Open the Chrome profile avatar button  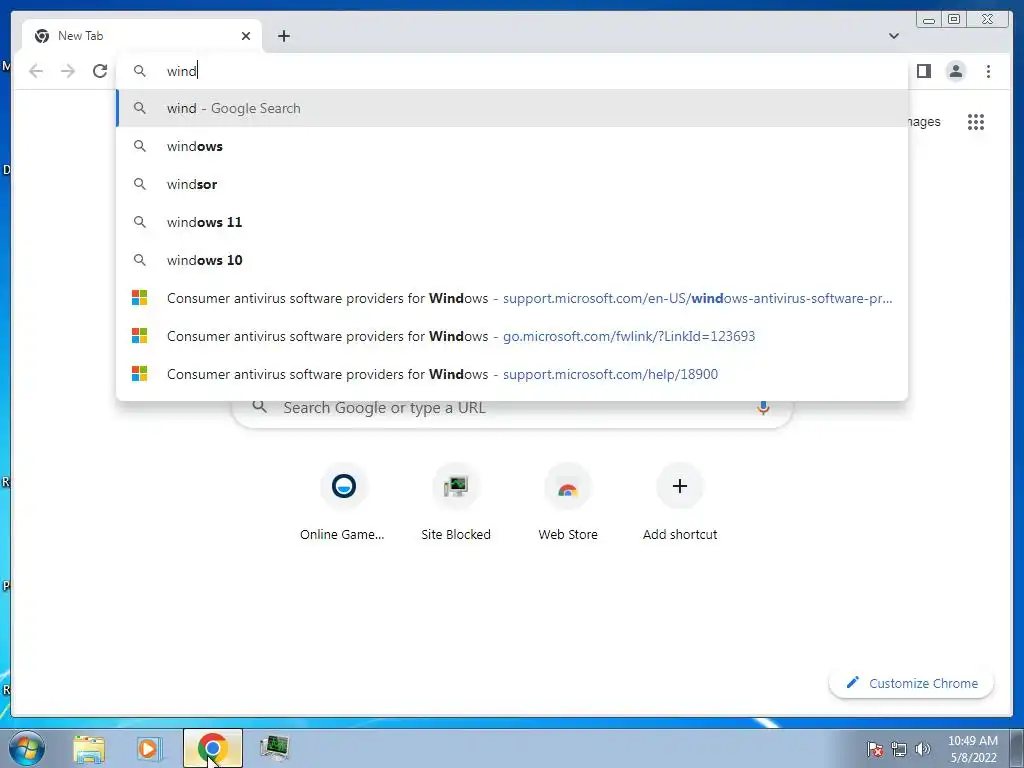[955, 71]
